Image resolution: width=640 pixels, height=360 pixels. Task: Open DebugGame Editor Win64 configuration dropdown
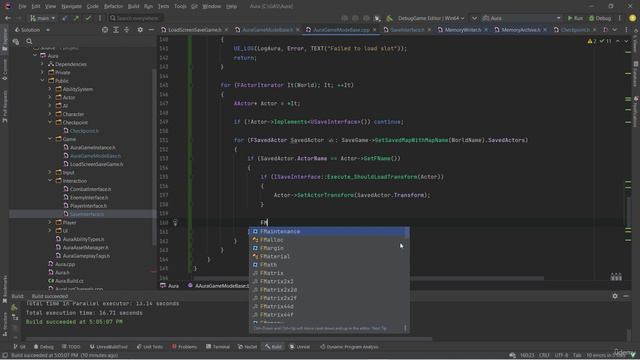[x=431, y=18]
